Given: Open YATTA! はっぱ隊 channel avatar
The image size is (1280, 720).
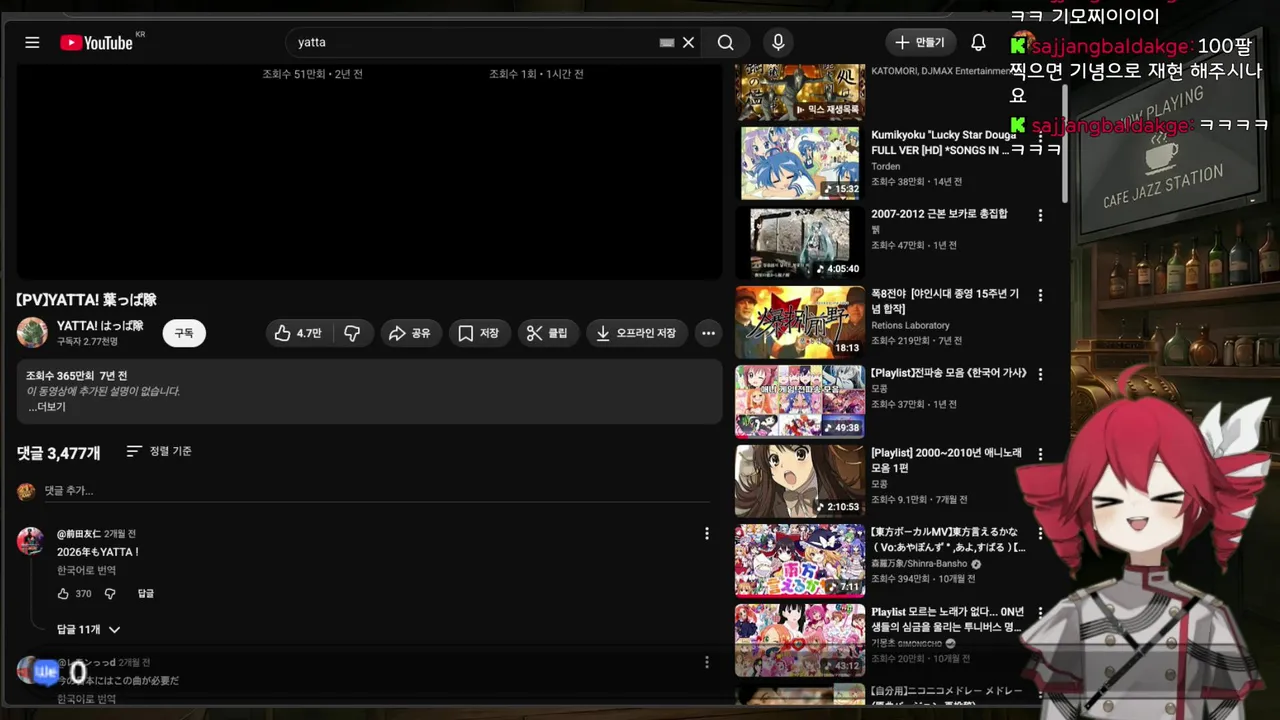Looking at the screenshot, I should coord(32,333).
